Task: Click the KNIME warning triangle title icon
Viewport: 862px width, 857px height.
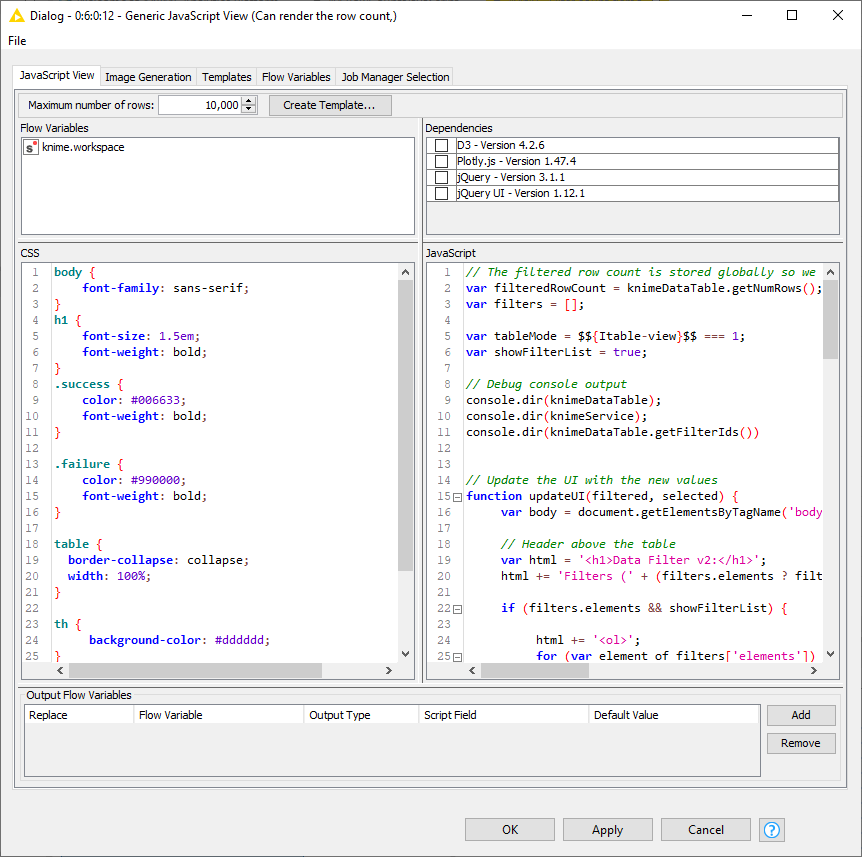Action: pyautogui.click(x=16, y=16)
